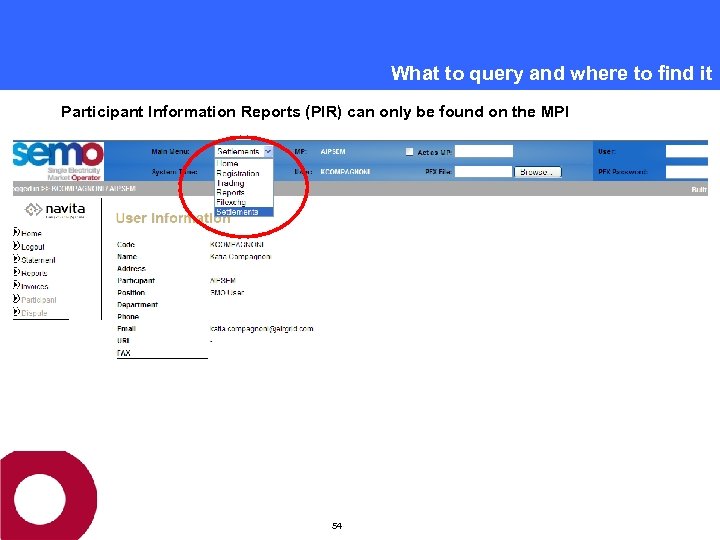Tick the Act as MP checkbox

(x=409, y=152)
